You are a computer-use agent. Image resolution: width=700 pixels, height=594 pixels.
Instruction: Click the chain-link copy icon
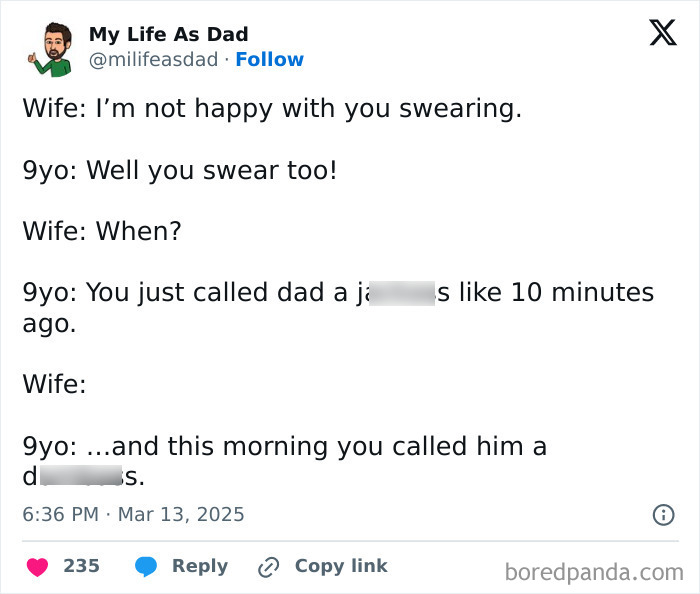point(267,566)
